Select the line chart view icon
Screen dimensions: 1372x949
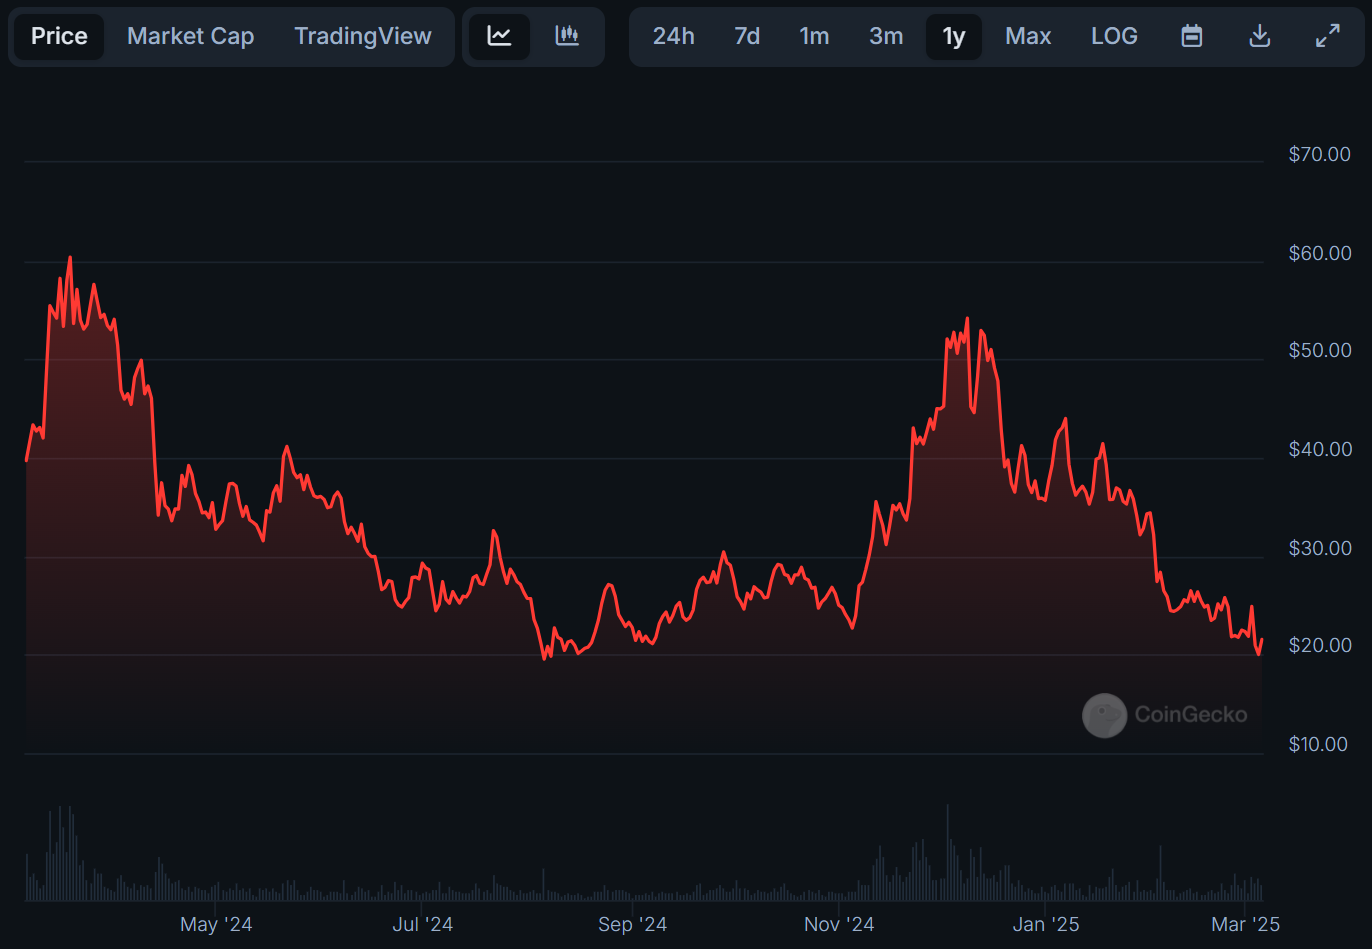[499, 36]
